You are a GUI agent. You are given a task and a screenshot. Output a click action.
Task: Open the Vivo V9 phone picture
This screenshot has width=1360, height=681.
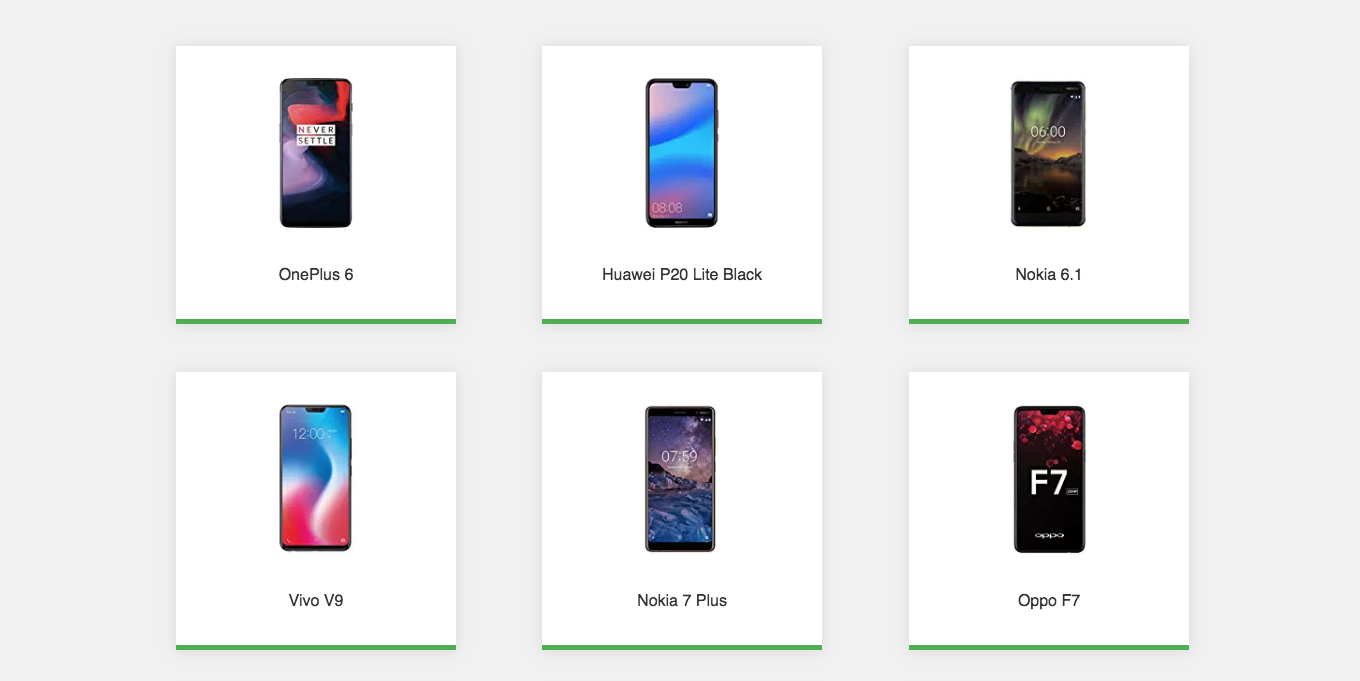[x=316, y=478]
